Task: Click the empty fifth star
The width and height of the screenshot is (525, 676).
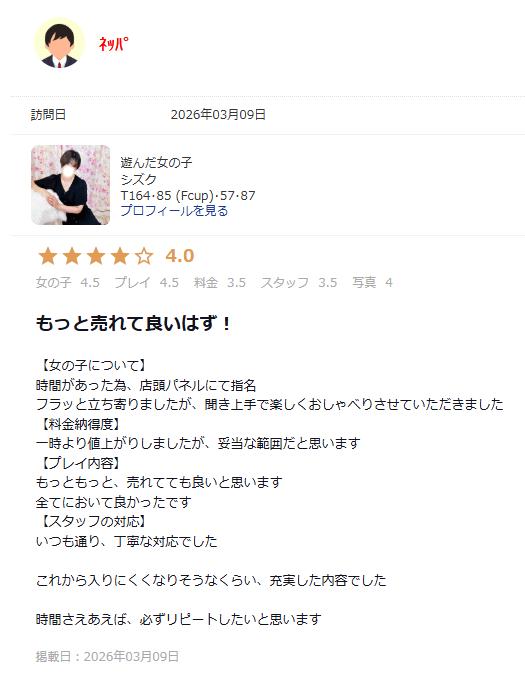Action: click(144, 256)
